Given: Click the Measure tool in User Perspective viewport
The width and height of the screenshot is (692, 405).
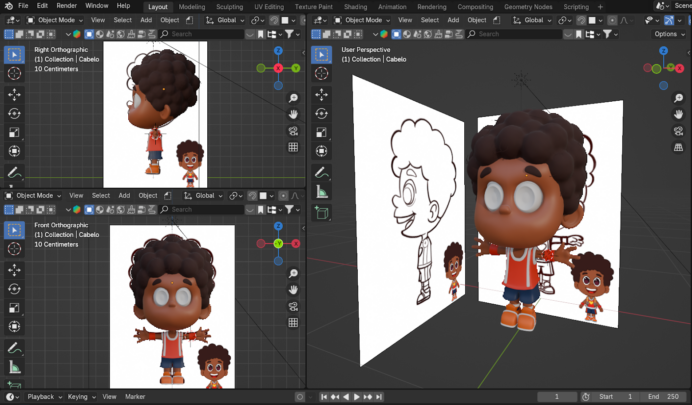Looking at the screenshot, I should click(x=322, y=191).
